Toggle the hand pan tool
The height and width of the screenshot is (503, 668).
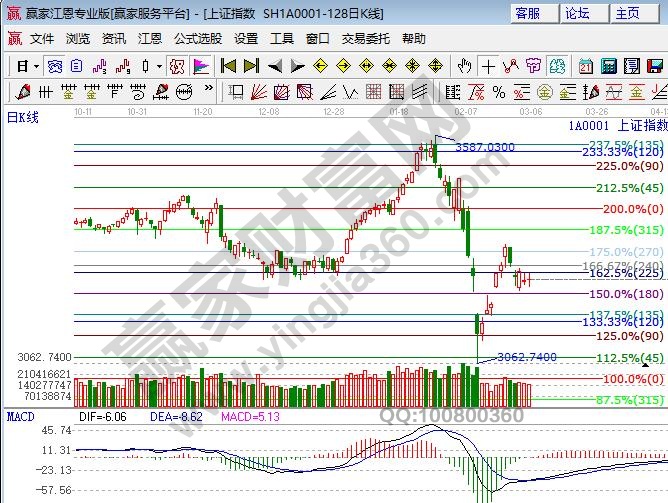464,66
